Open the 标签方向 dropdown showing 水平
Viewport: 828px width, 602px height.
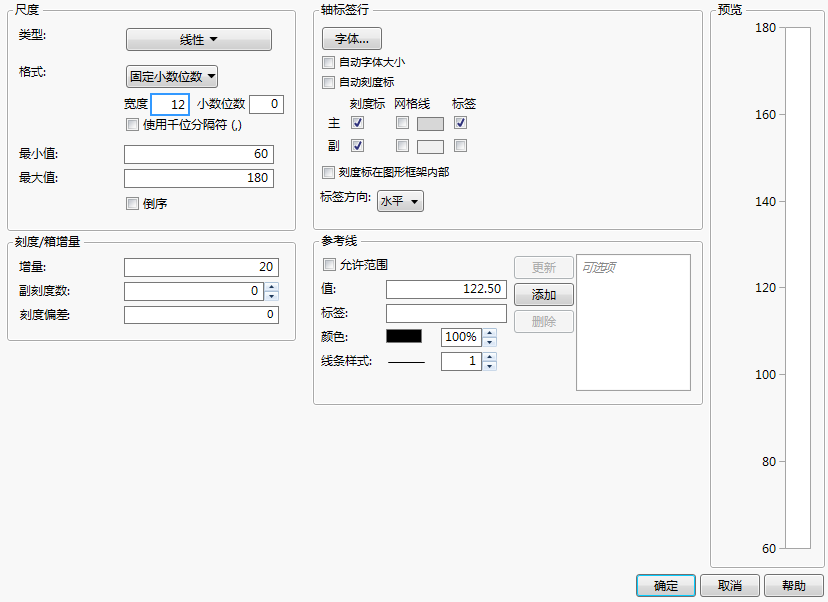click(x=400, y=201)
